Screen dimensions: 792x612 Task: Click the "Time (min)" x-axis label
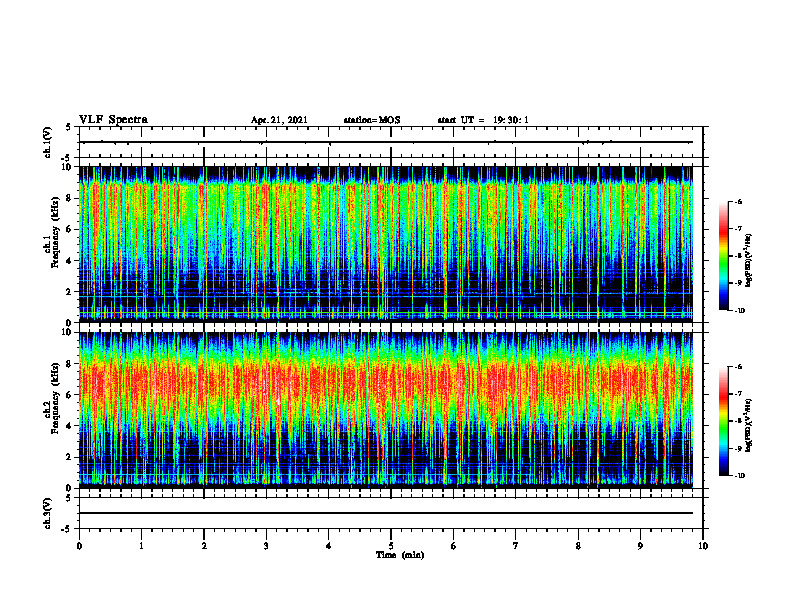click(400, 555)
